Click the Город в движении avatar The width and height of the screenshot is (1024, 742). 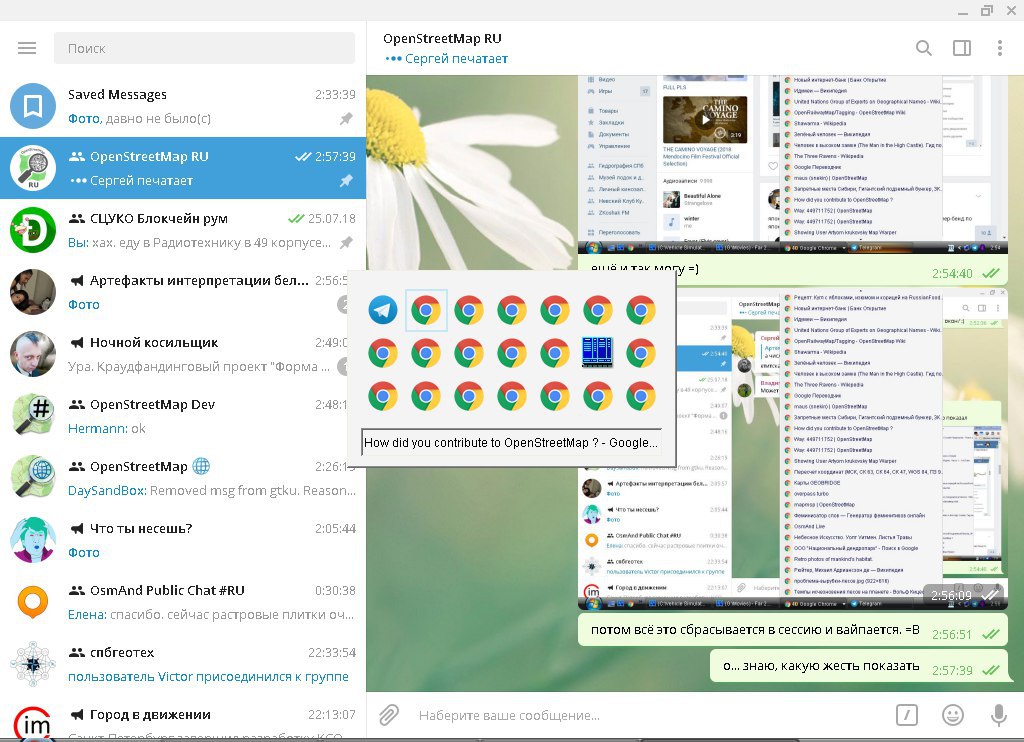coord(33,724)
